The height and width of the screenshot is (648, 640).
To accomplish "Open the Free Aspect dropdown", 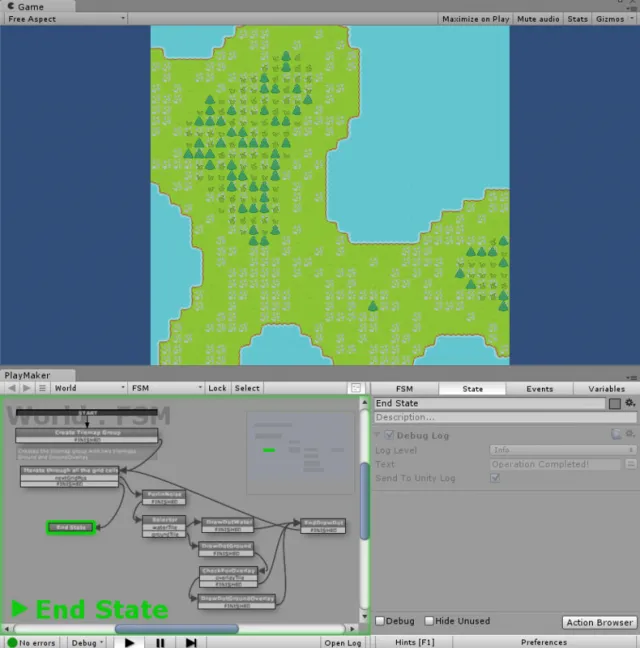I will click(x=65, y=19).
